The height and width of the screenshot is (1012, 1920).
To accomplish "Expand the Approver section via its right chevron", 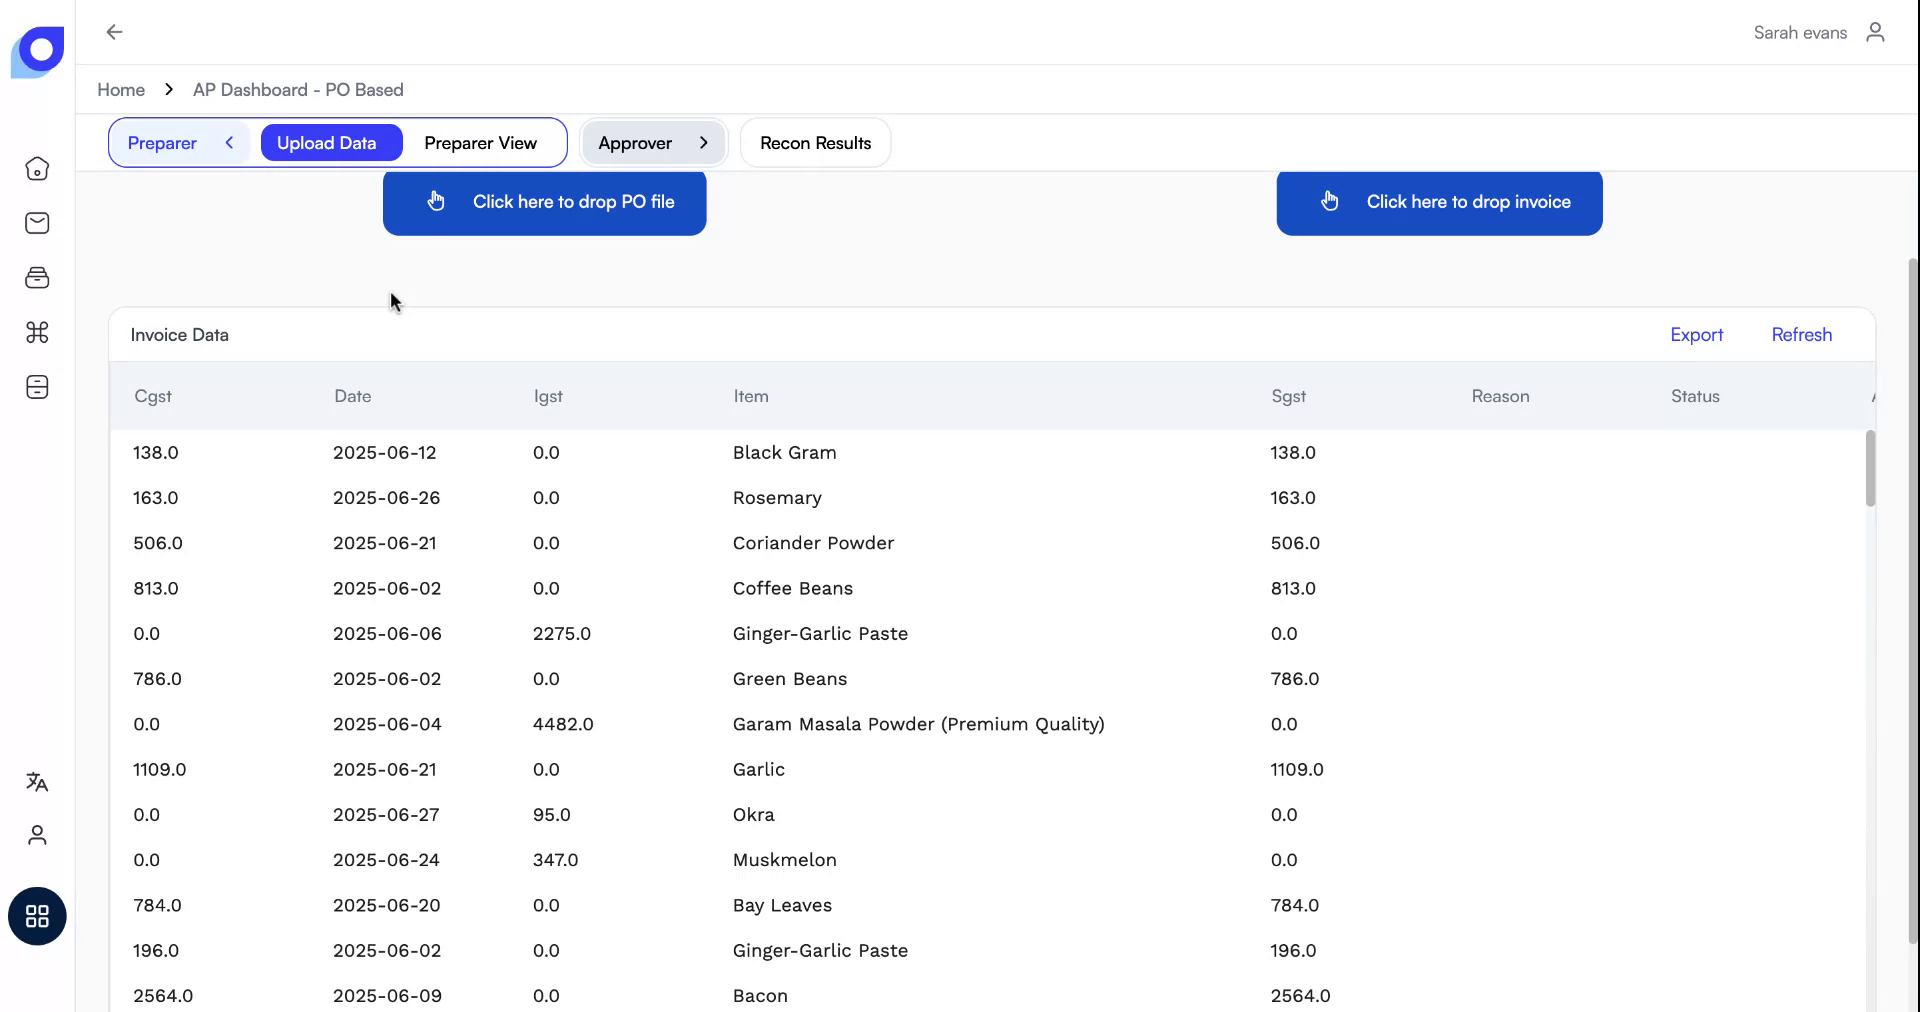I will pos(703,142).
